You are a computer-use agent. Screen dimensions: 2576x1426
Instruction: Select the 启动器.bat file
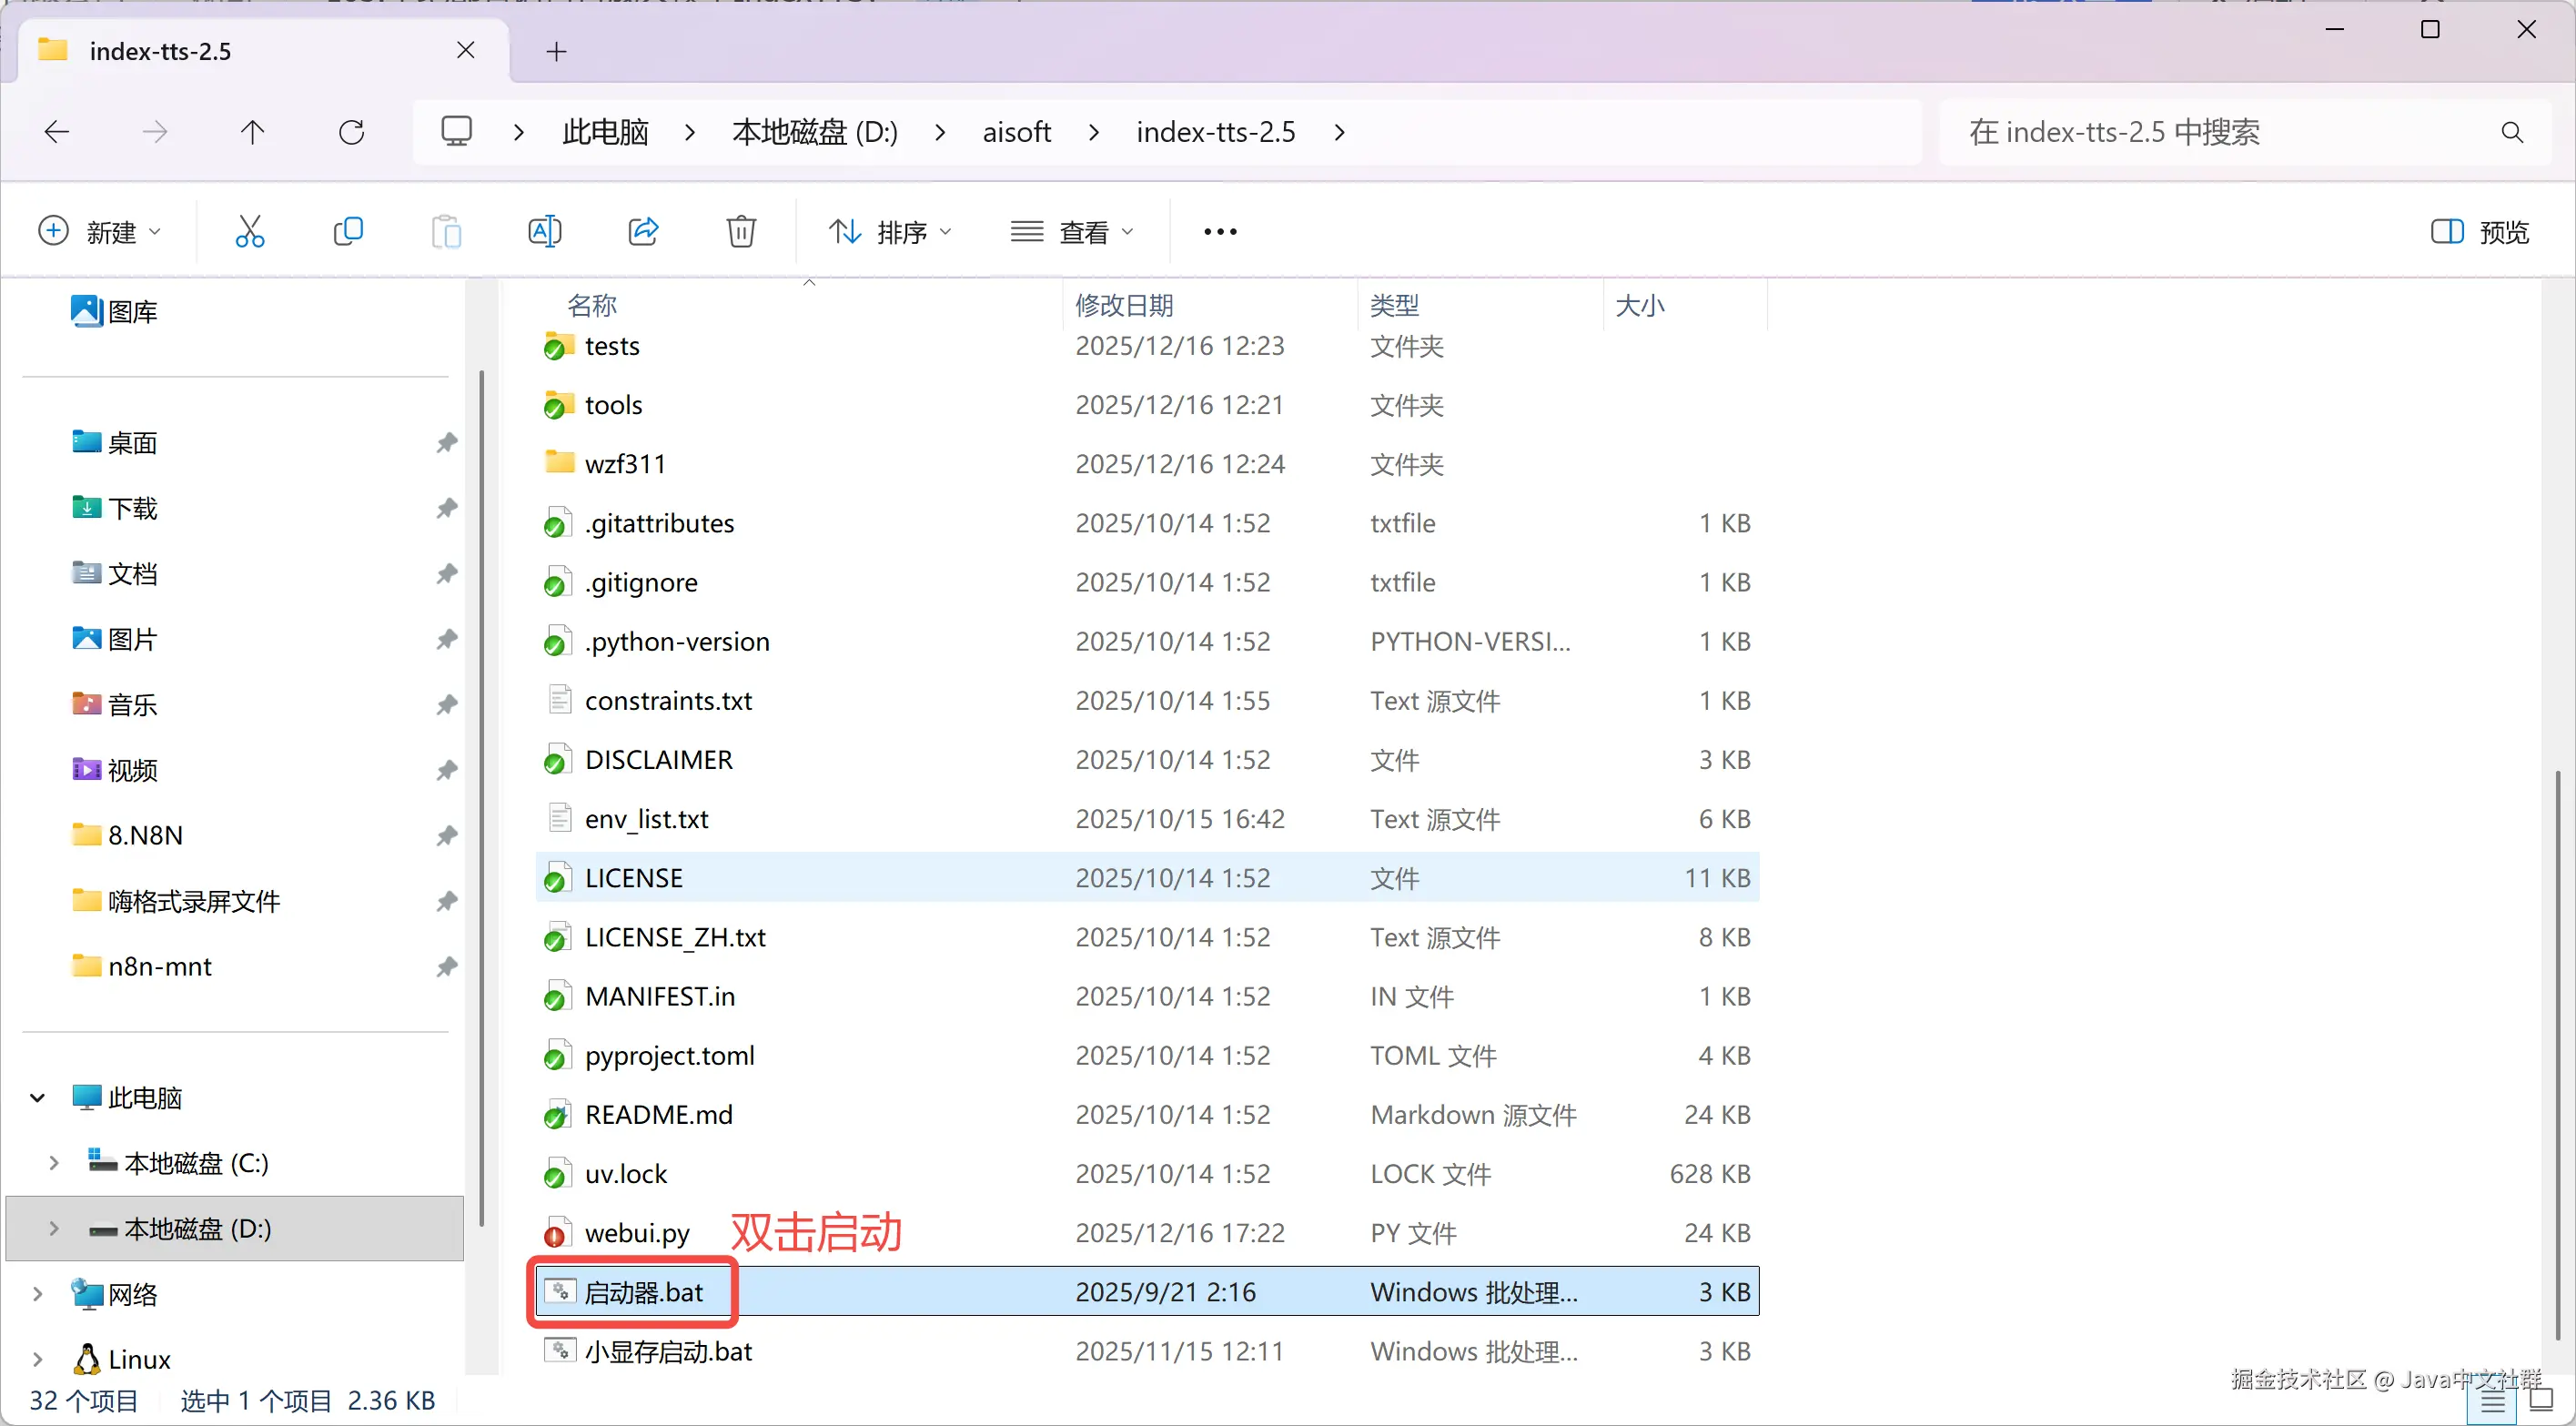coord(644,1292)
